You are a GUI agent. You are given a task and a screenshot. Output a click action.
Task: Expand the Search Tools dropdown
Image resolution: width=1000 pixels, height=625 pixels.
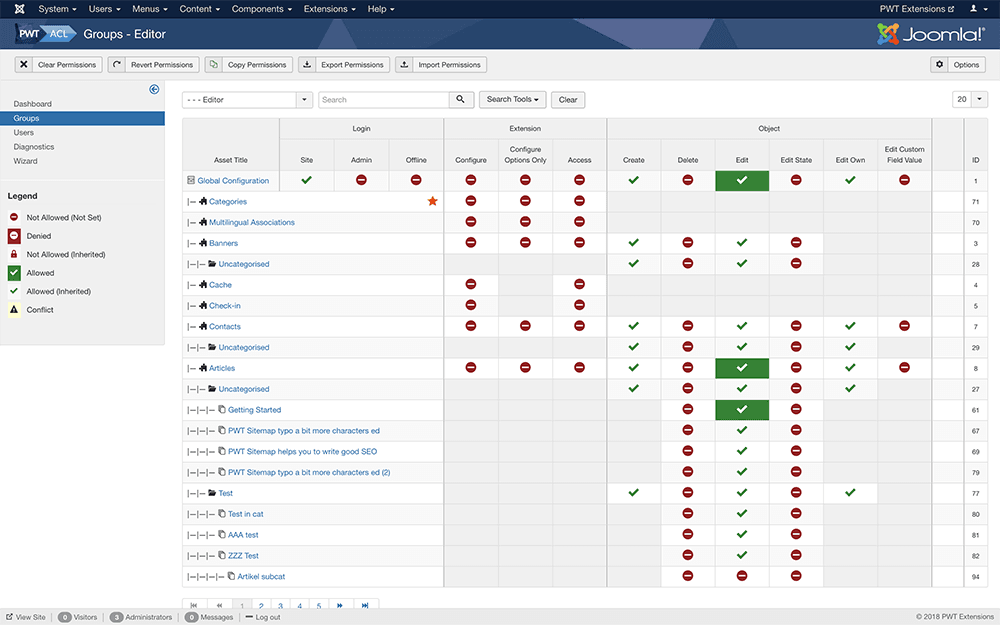coord(512,99)
